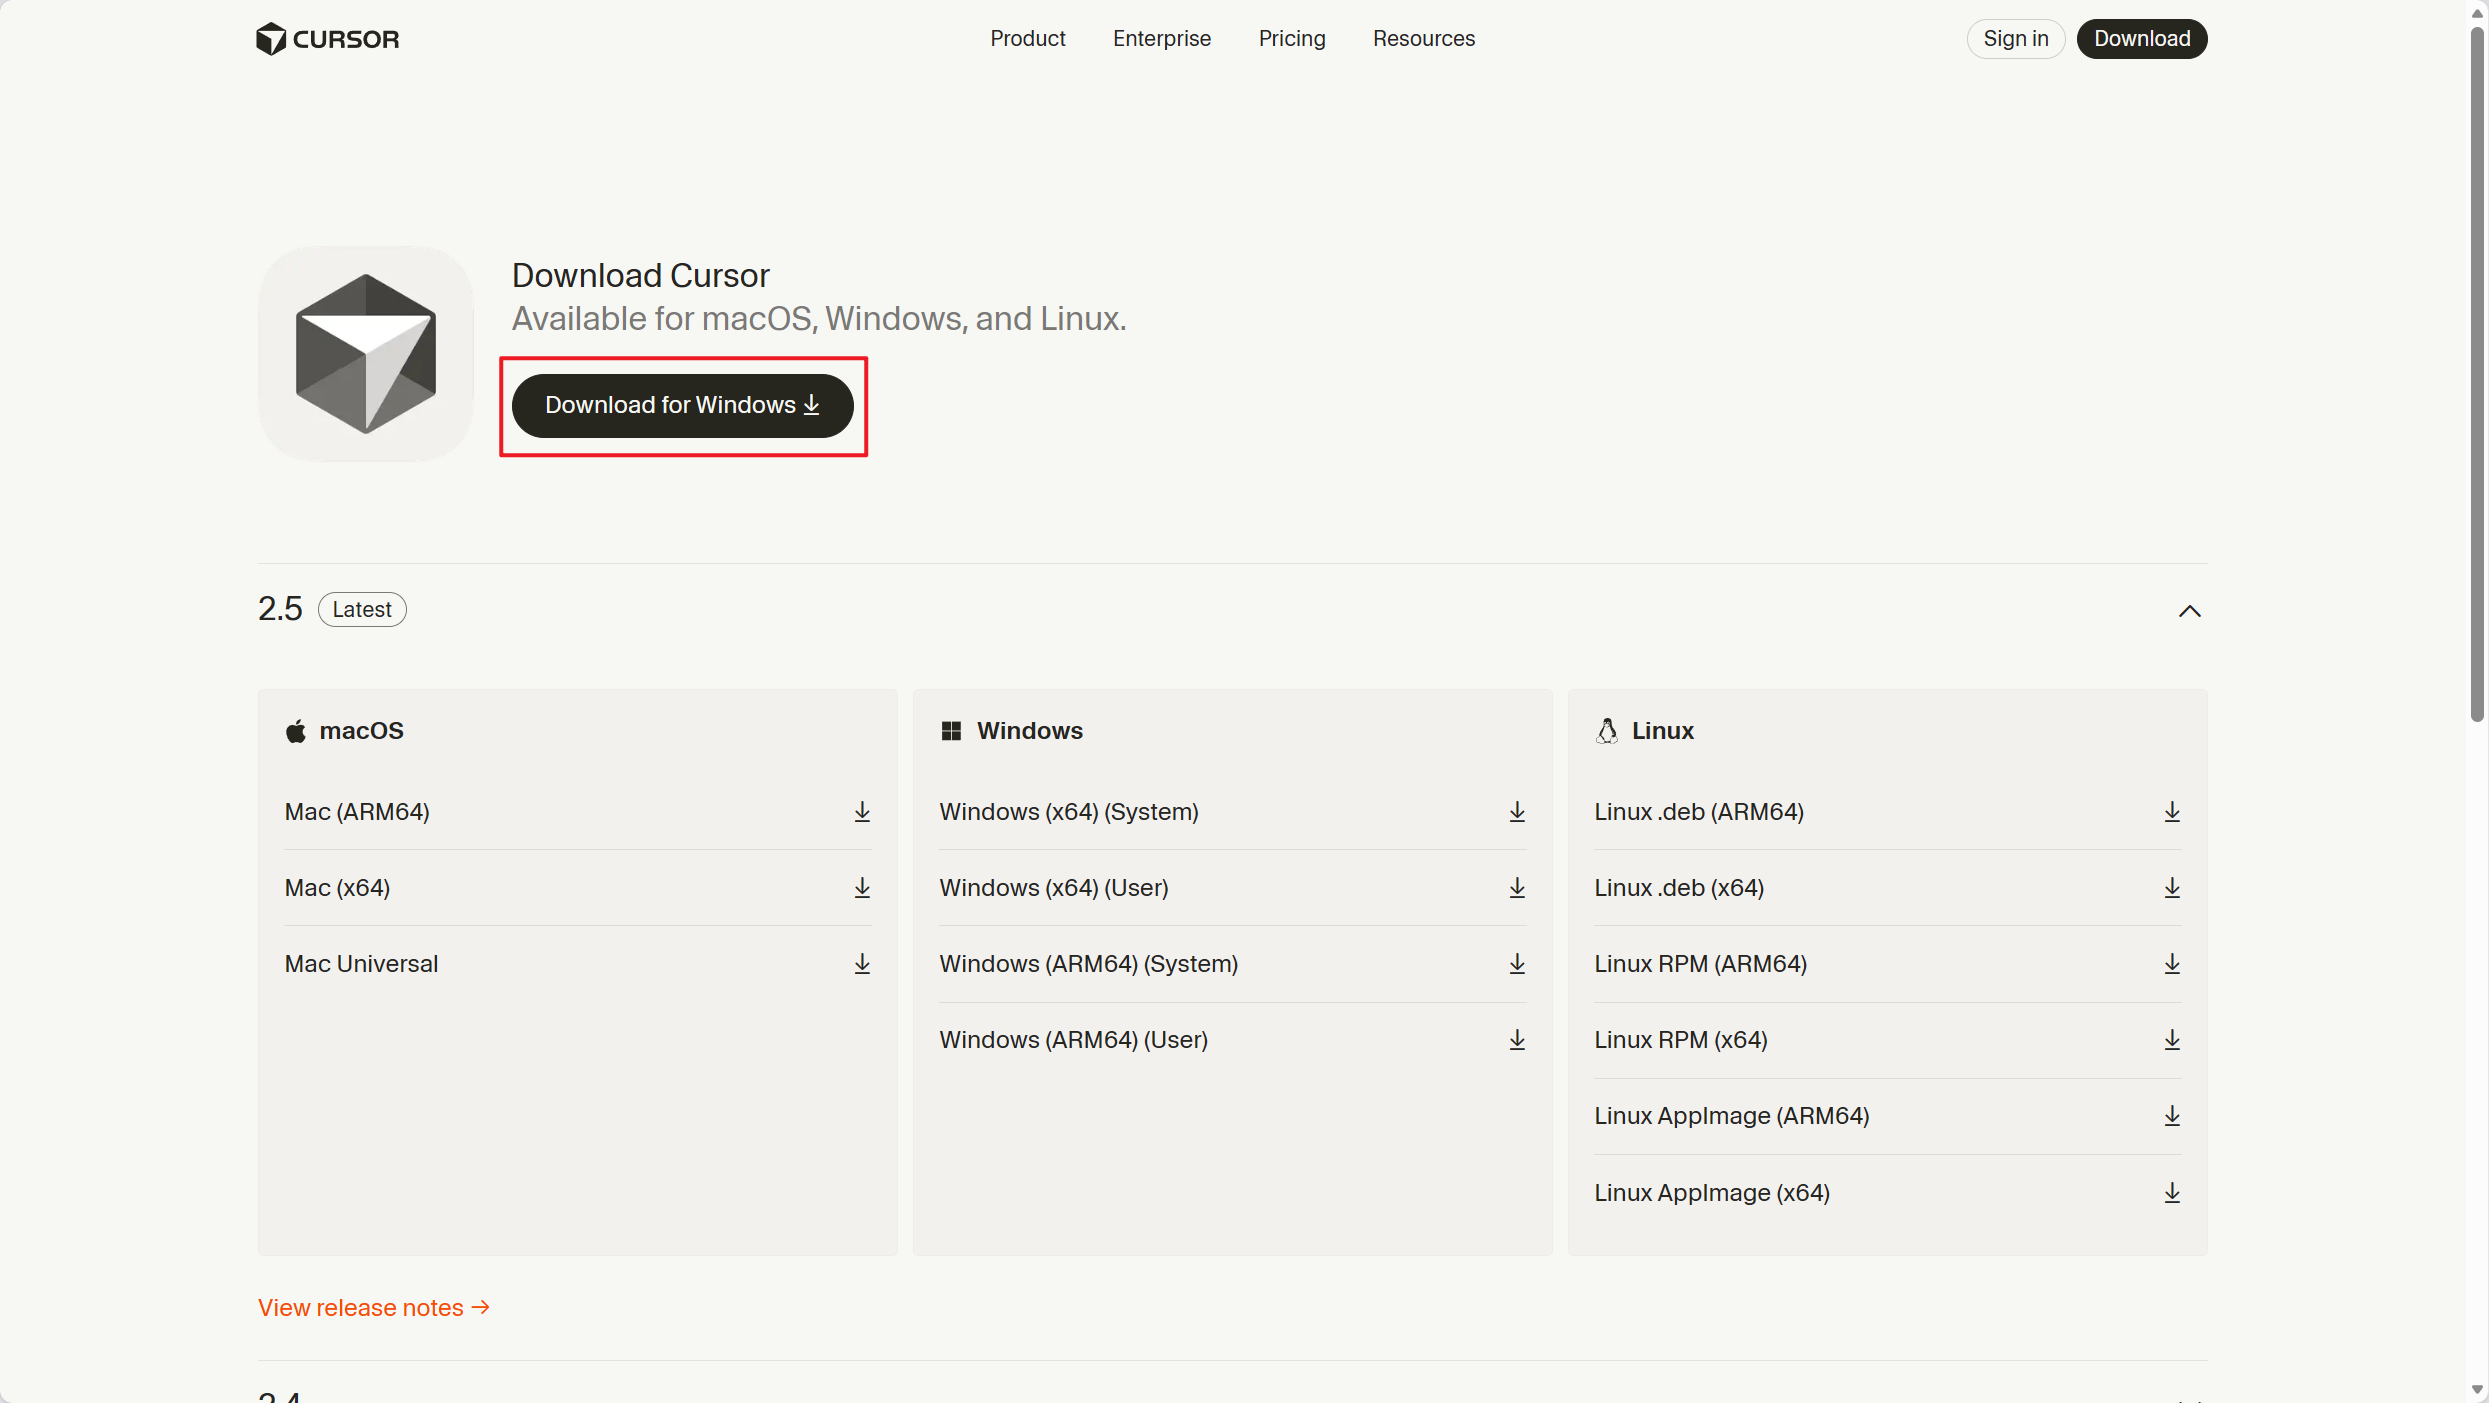Open the Enterprise nav item
The height and width of the screenshot is (1403, 2489).
pyautogui.click(x=1161, y=39)
